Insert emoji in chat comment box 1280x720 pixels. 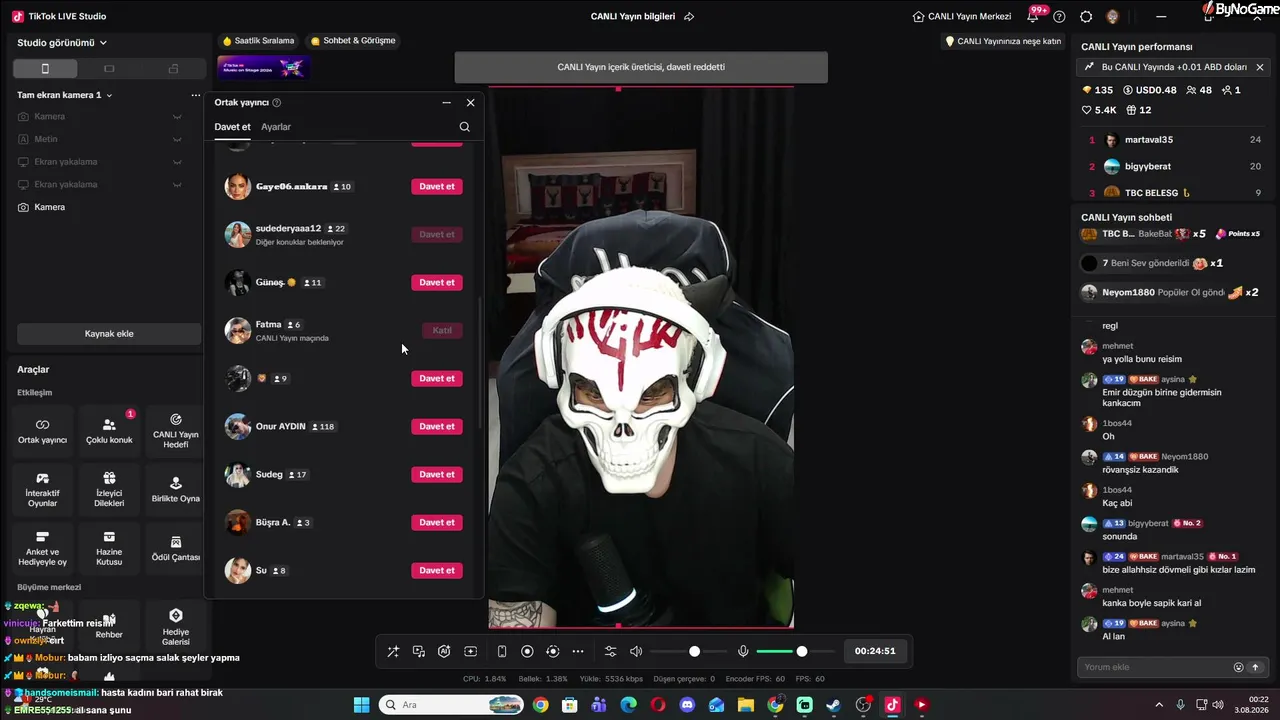tap(1239, 667)
